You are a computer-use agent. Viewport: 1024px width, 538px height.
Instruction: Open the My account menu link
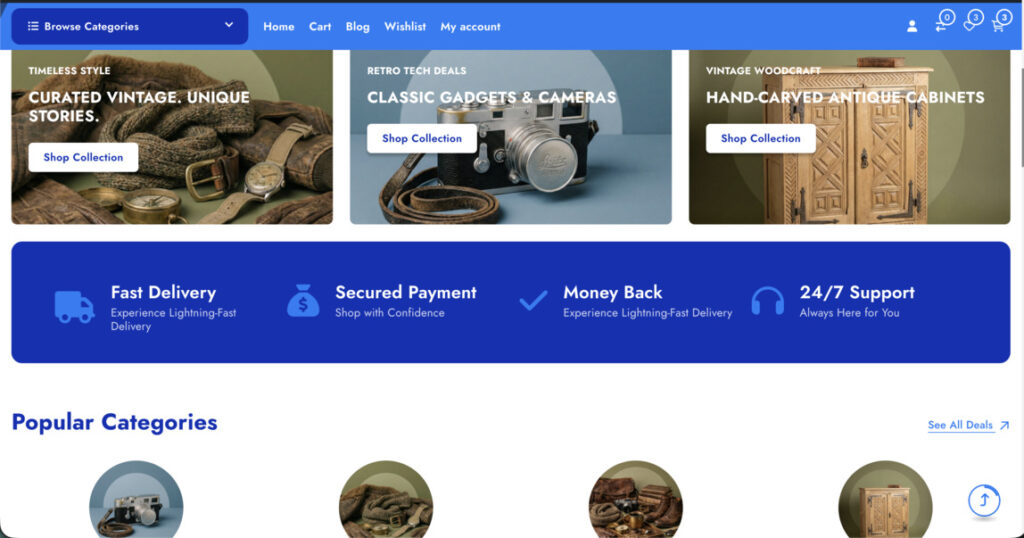click(x=470, y=27)
